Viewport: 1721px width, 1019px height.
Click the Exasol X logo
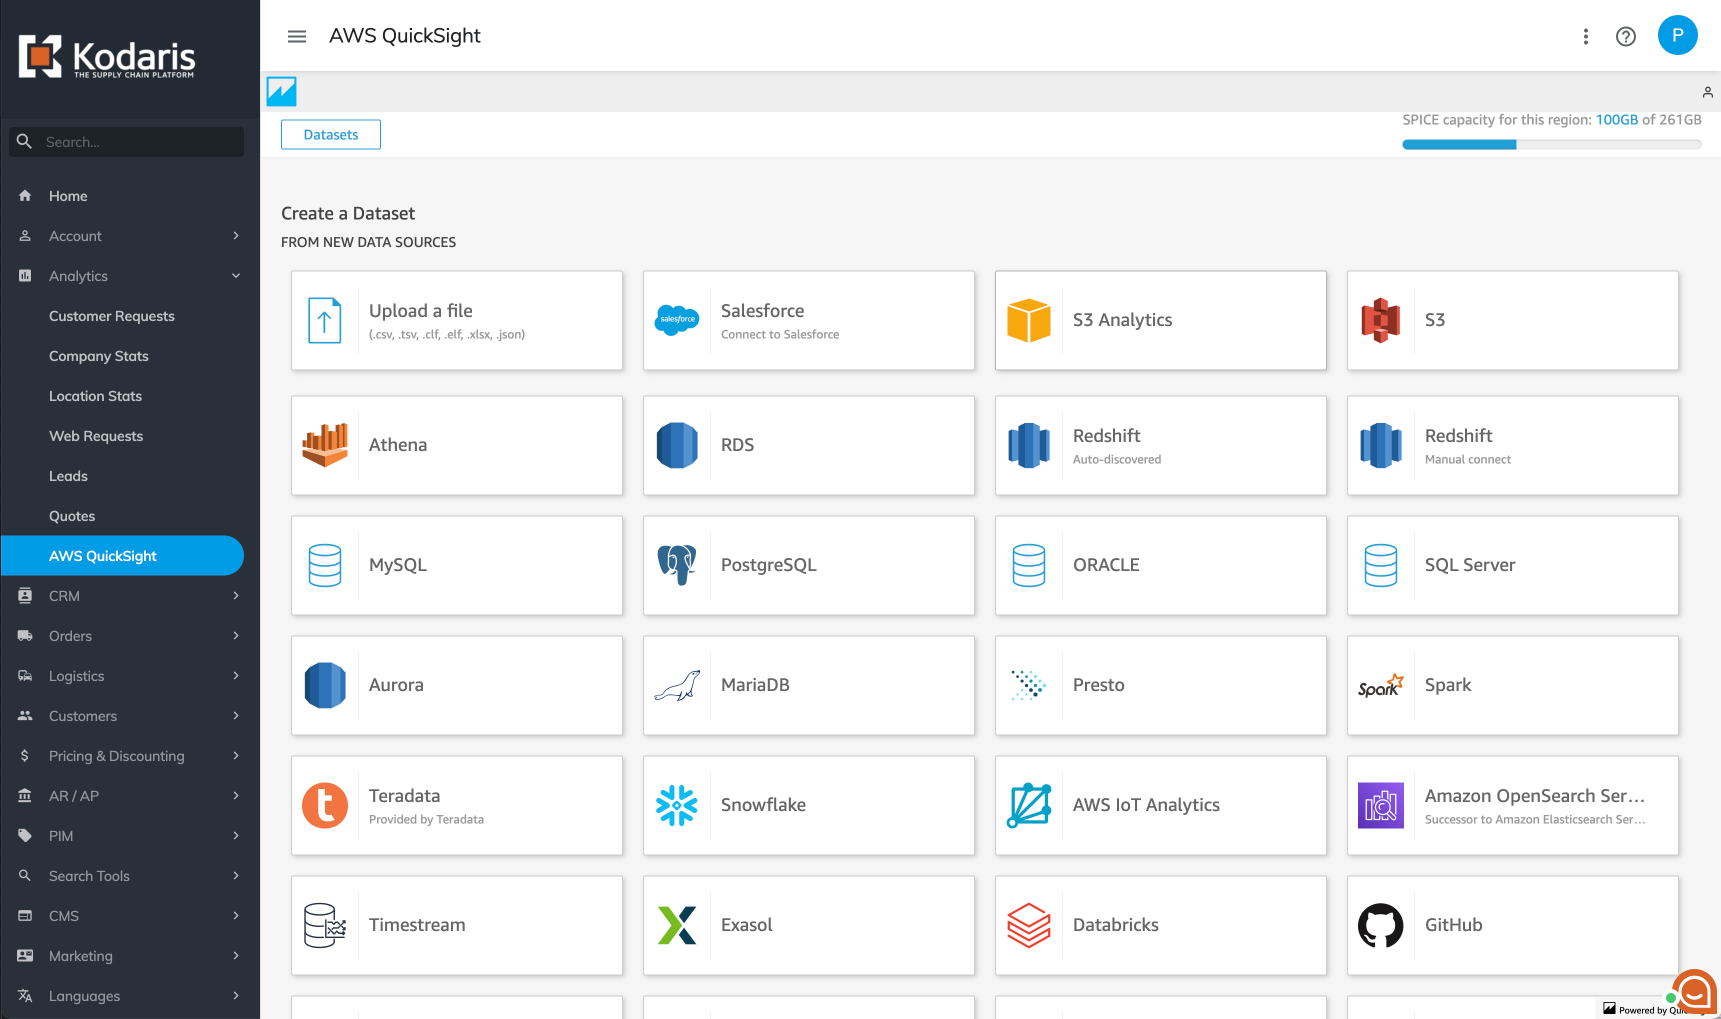[677, 925]
